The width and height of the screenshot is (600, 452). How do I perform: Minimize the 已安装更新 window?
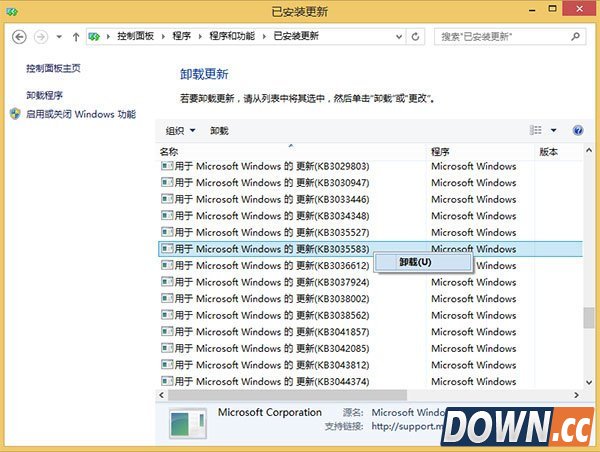pos(532,10)
